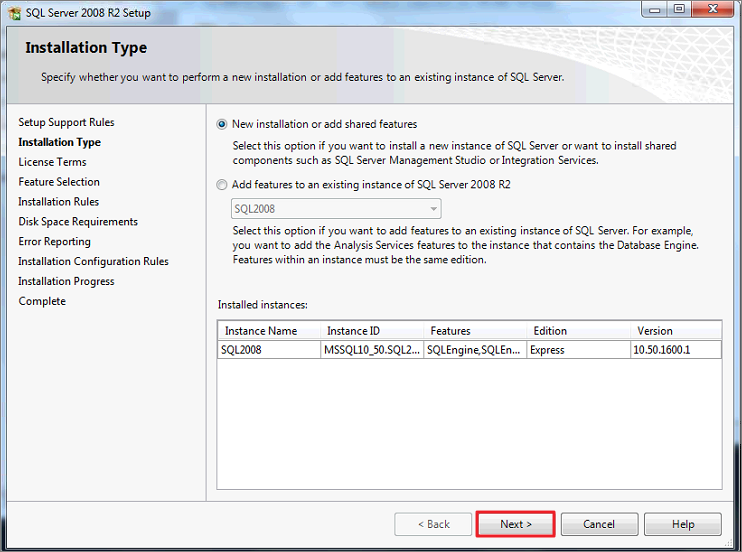The width and height of the screenshot is (742, 552).
Task: Cancel the setup wizard
Action: point(599,524)
